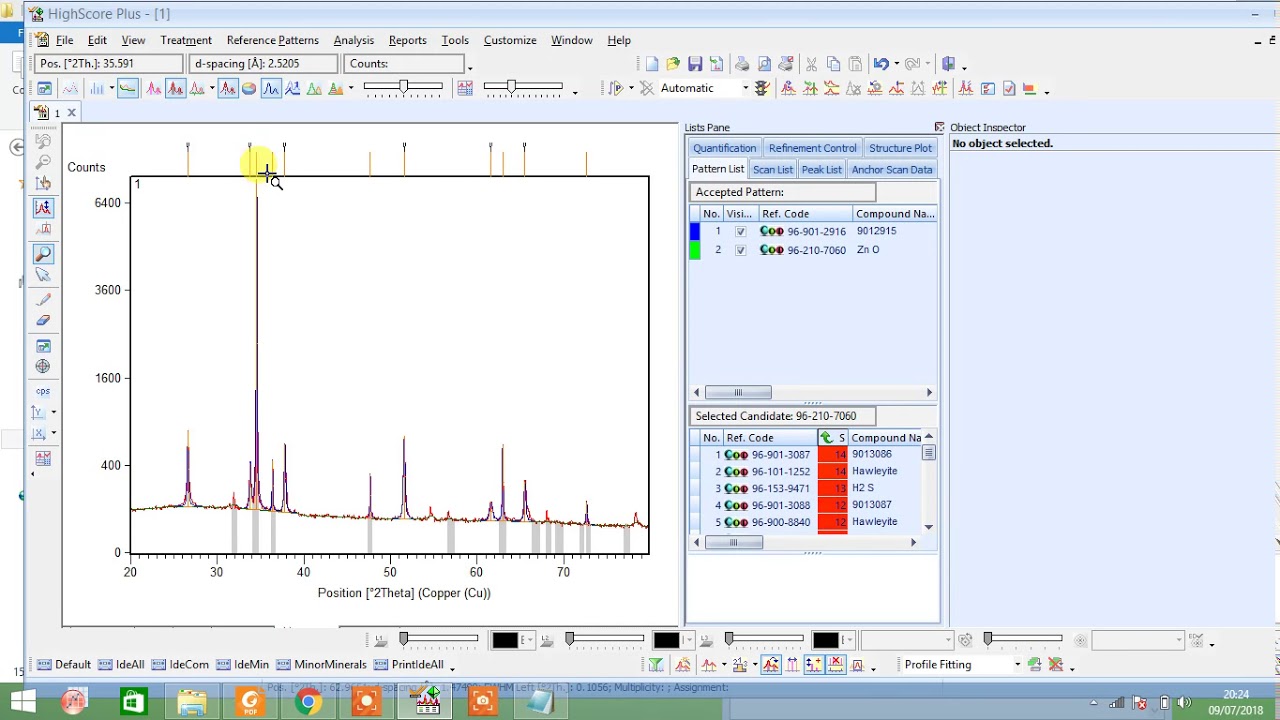Screen dimensions: 1280x720
Task: Click the green color swatch for pattern 2
Action: 695,250
